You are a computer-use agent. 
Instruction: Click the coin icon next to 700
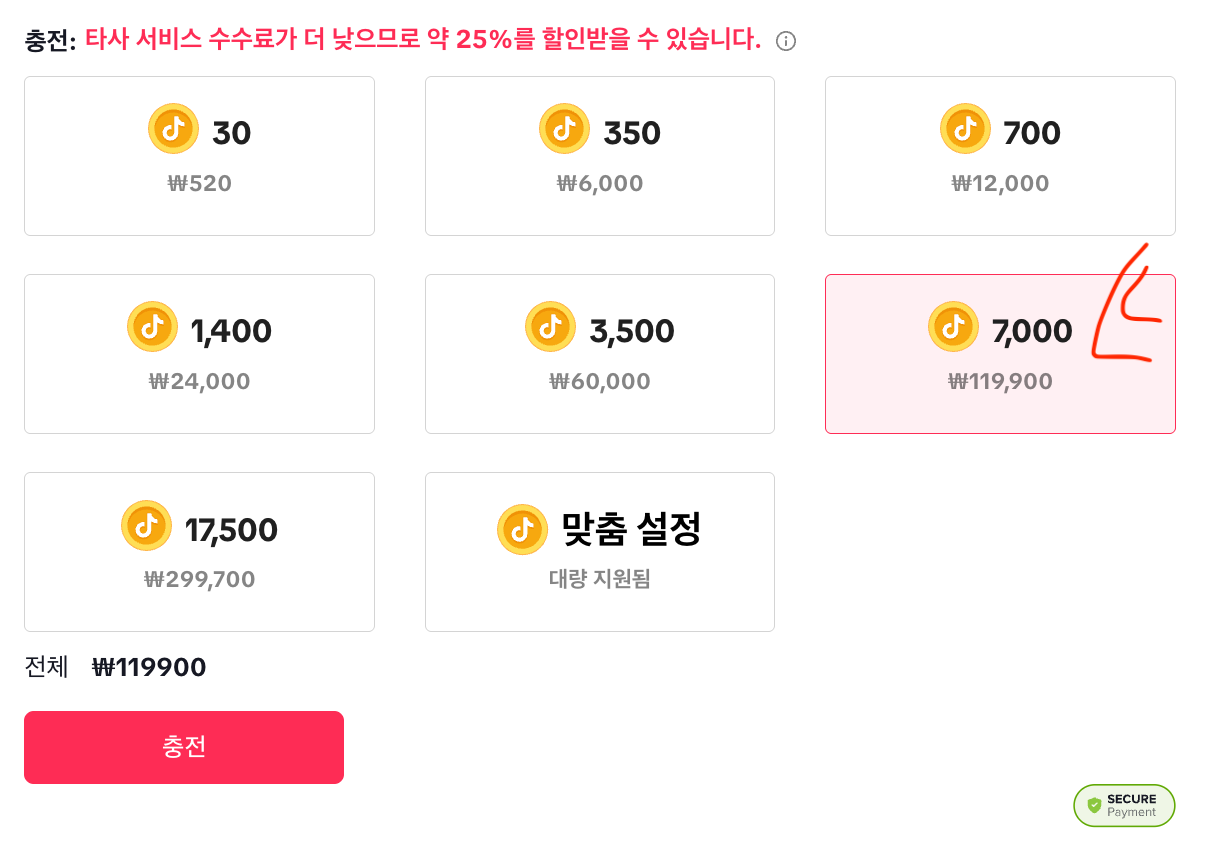pos(965,129)
